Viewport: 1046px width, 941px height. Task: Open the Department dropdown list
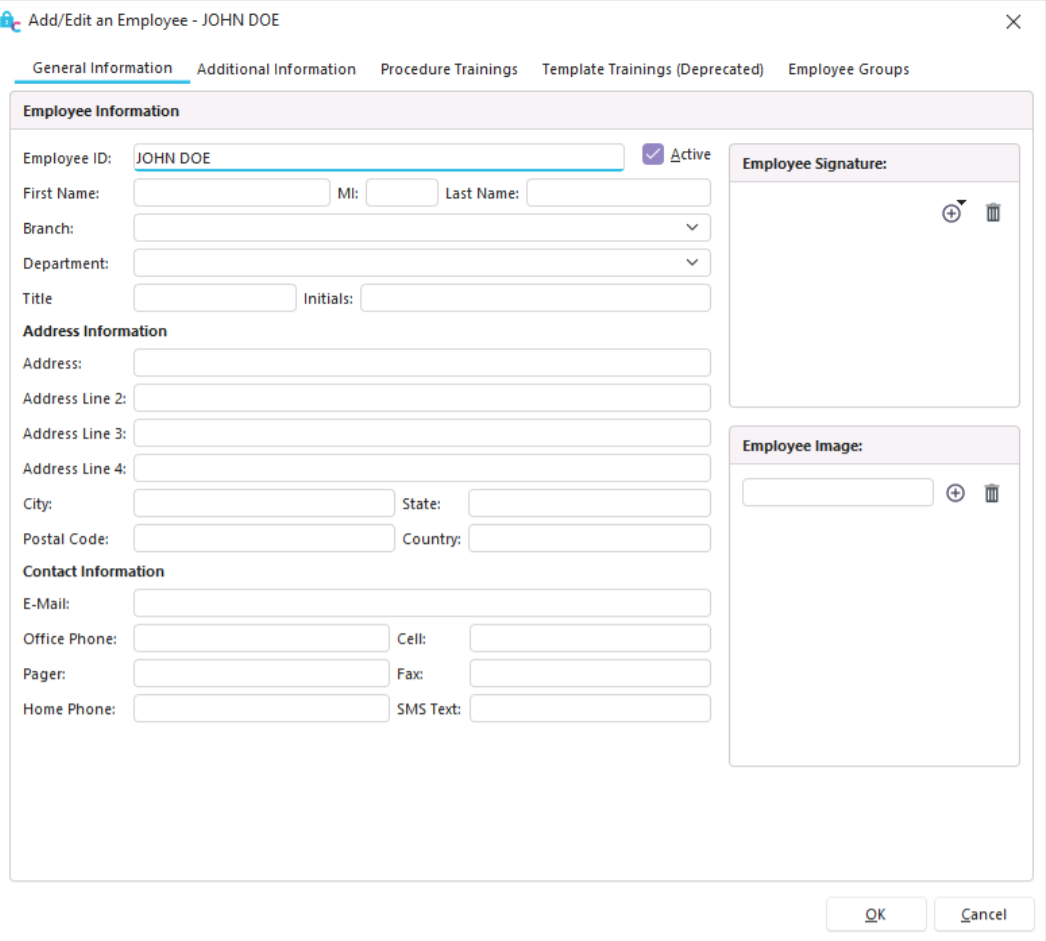(x=692, y=263)
